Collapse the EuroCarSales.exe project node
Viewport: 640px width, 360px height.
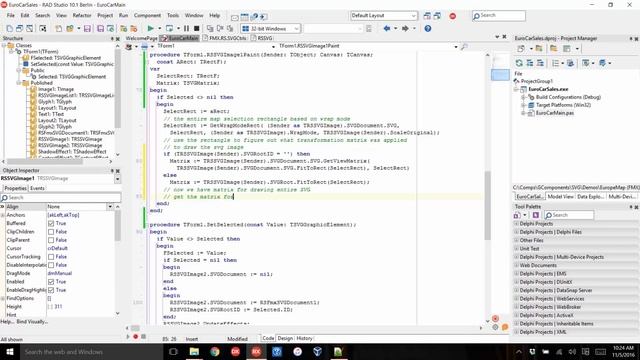[516, 89]
